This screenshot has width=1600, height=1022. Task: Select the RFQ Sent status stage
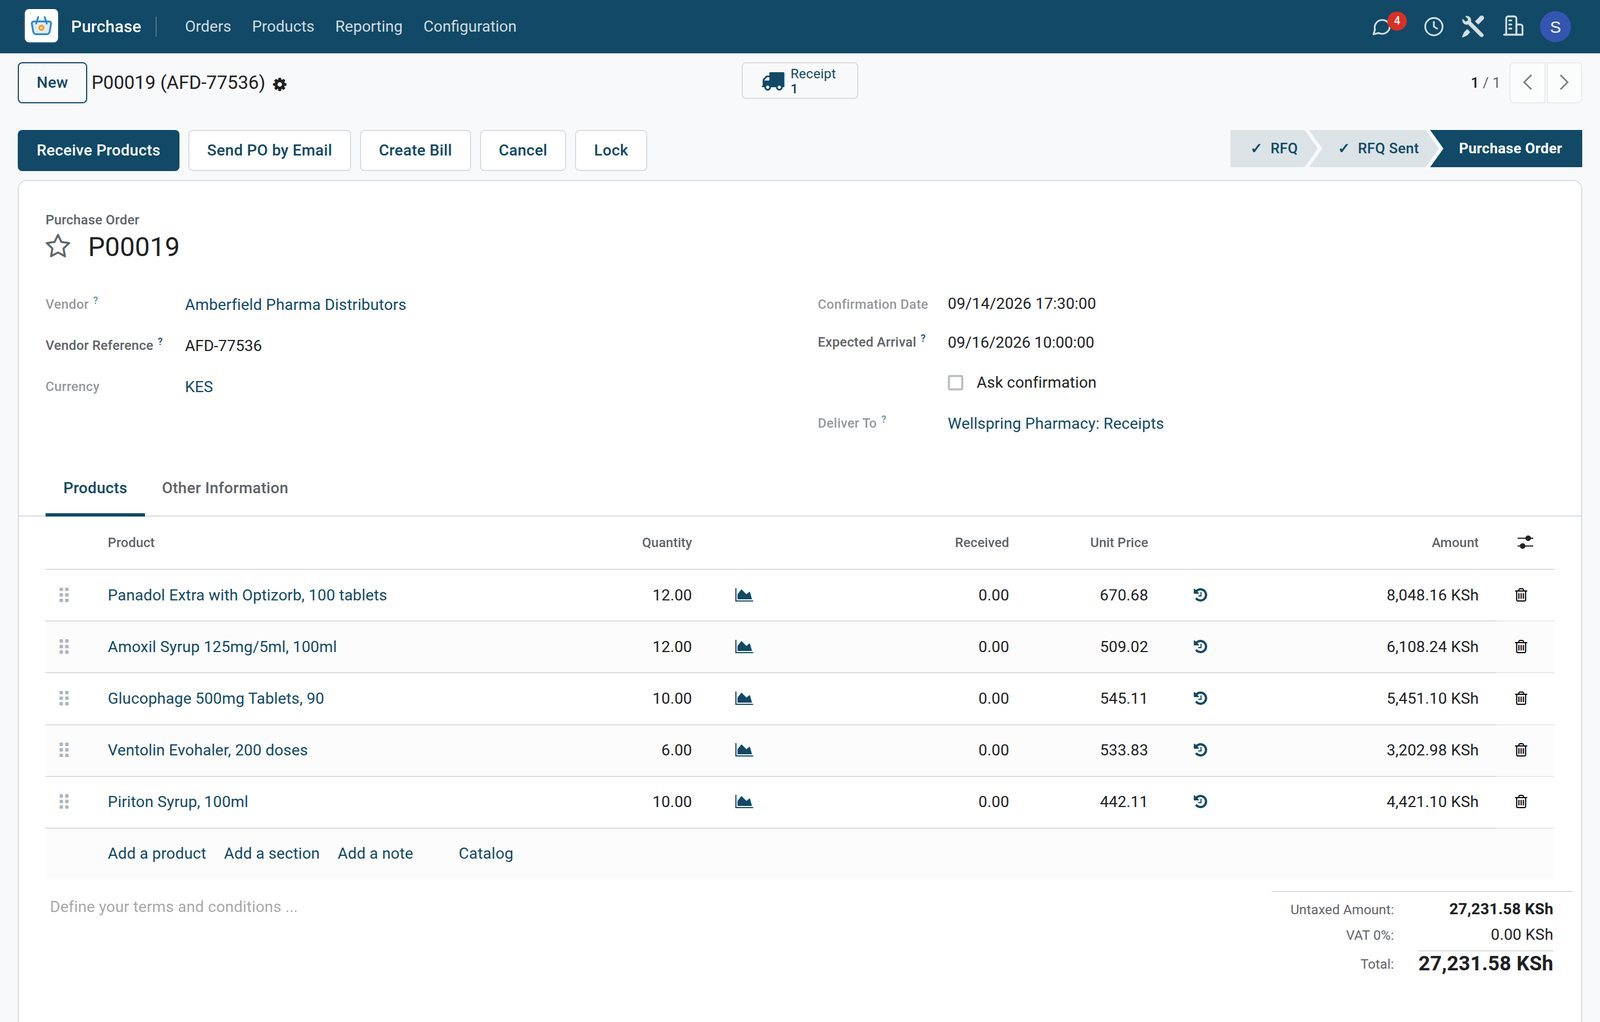point(1377,148)
